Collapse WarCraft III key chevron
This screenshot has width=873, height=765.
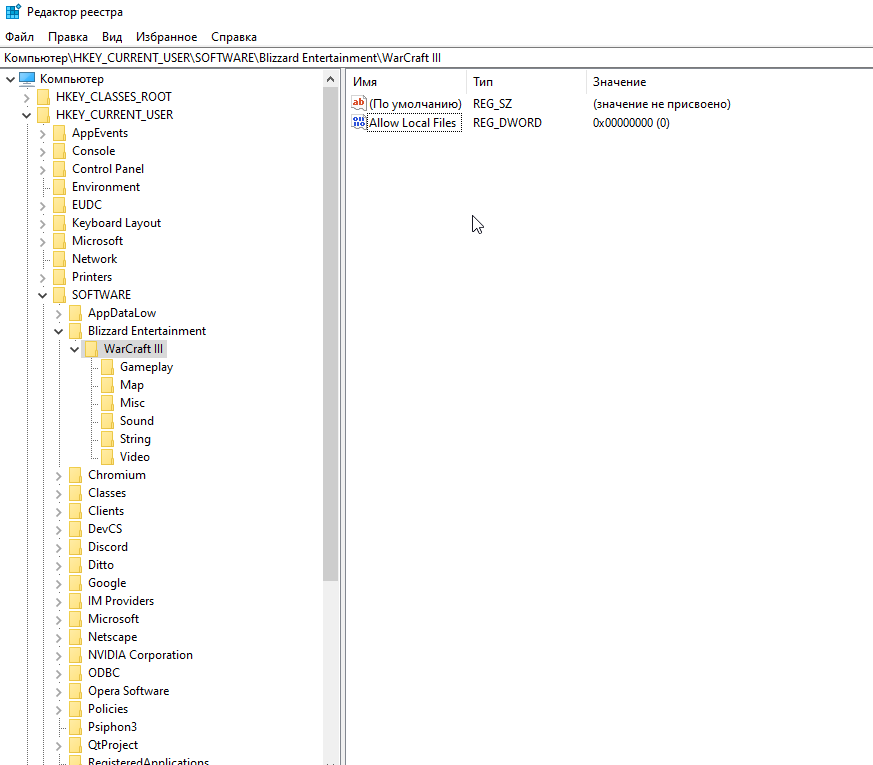75,349
